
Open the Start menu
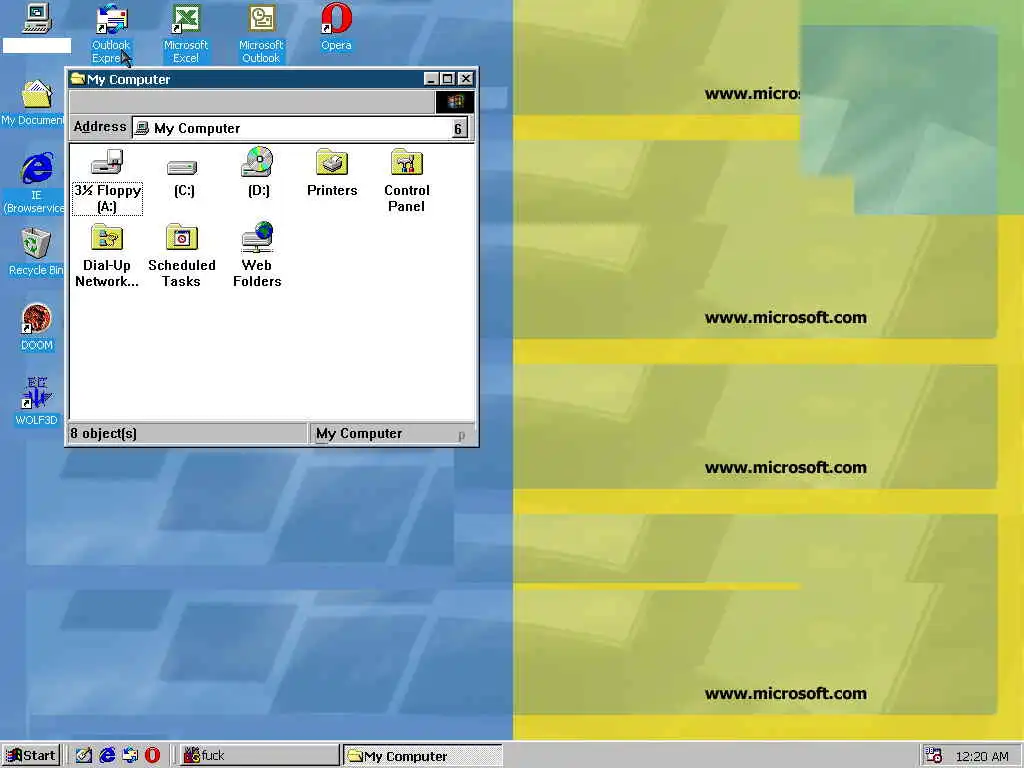coord(30,756)
